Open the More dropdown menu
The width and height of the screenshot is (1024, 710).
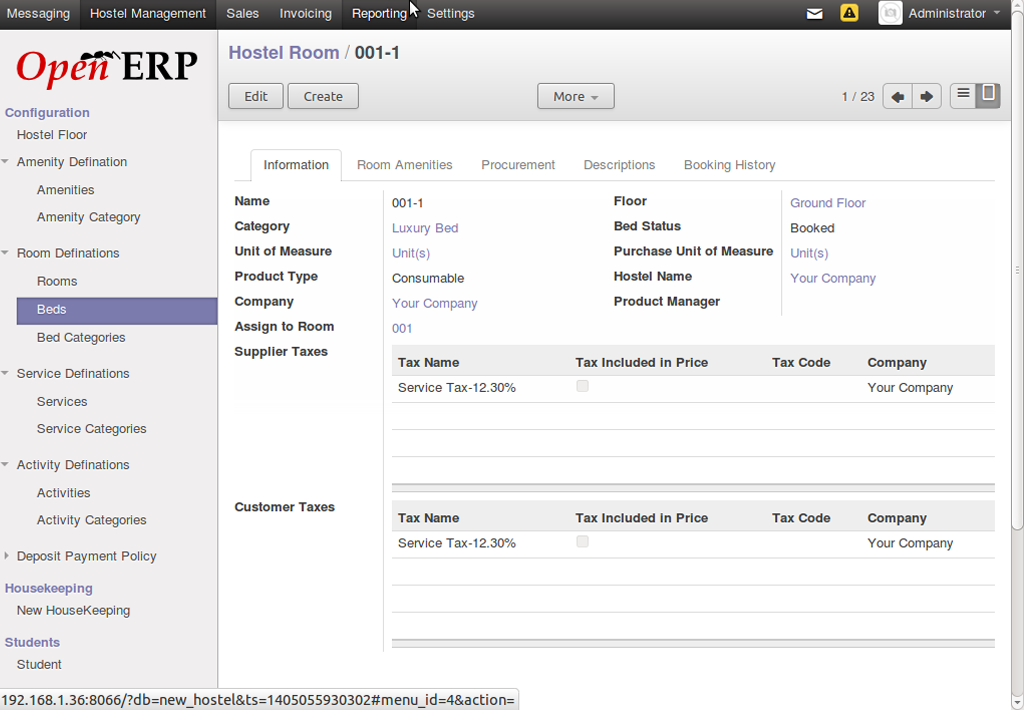[x=575, y=97]
